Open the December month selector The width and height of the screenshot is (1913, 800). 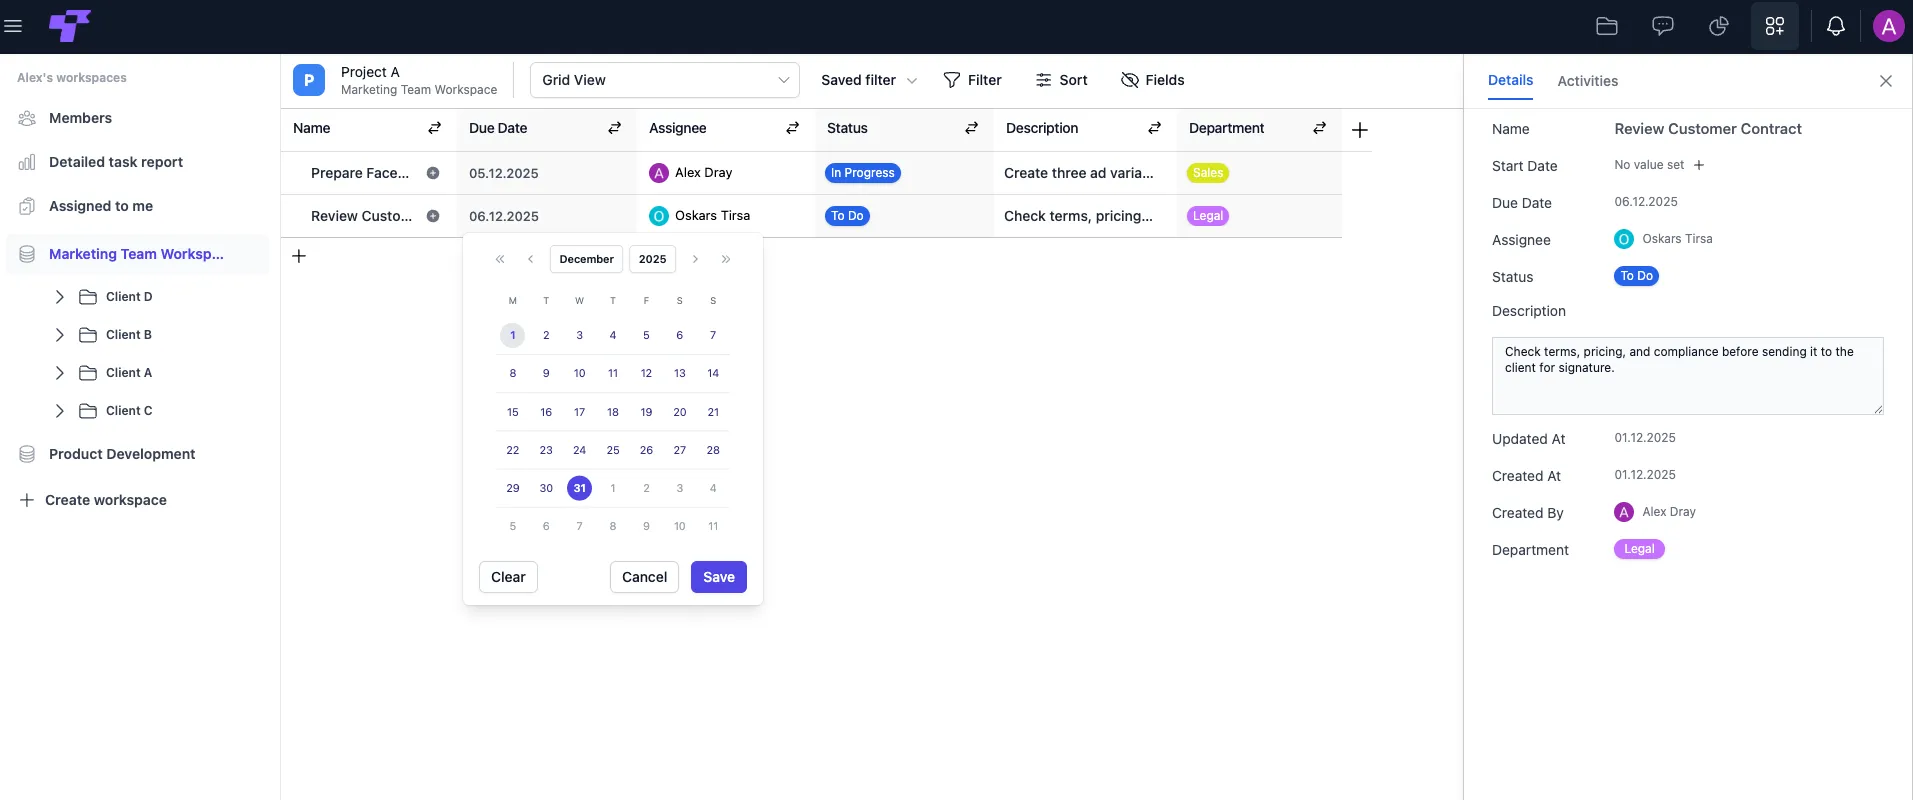587,259
